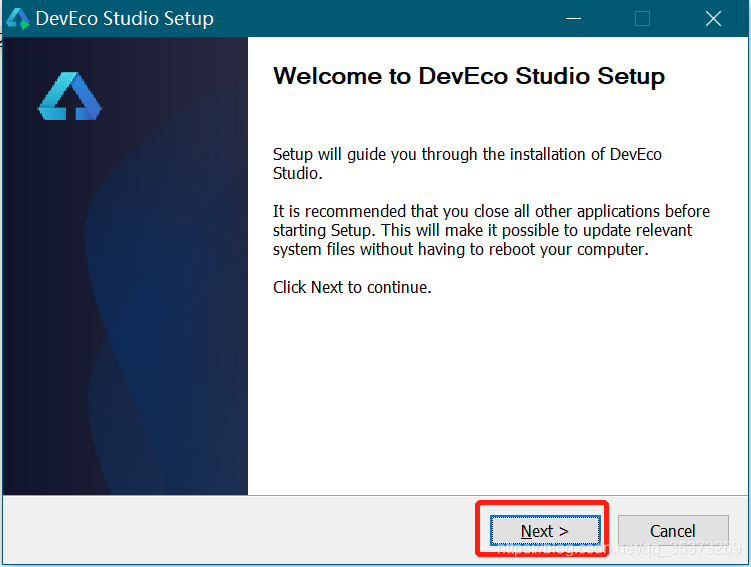The height and width of the screenshot is (567, 751).
Task: Select the 'It is recommended' paragraph
Action: 491,230
